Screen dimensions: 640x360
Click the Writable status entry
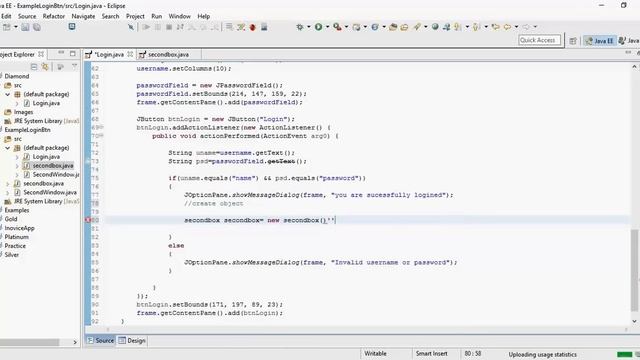pyautogui.click(x=375, y=354)
